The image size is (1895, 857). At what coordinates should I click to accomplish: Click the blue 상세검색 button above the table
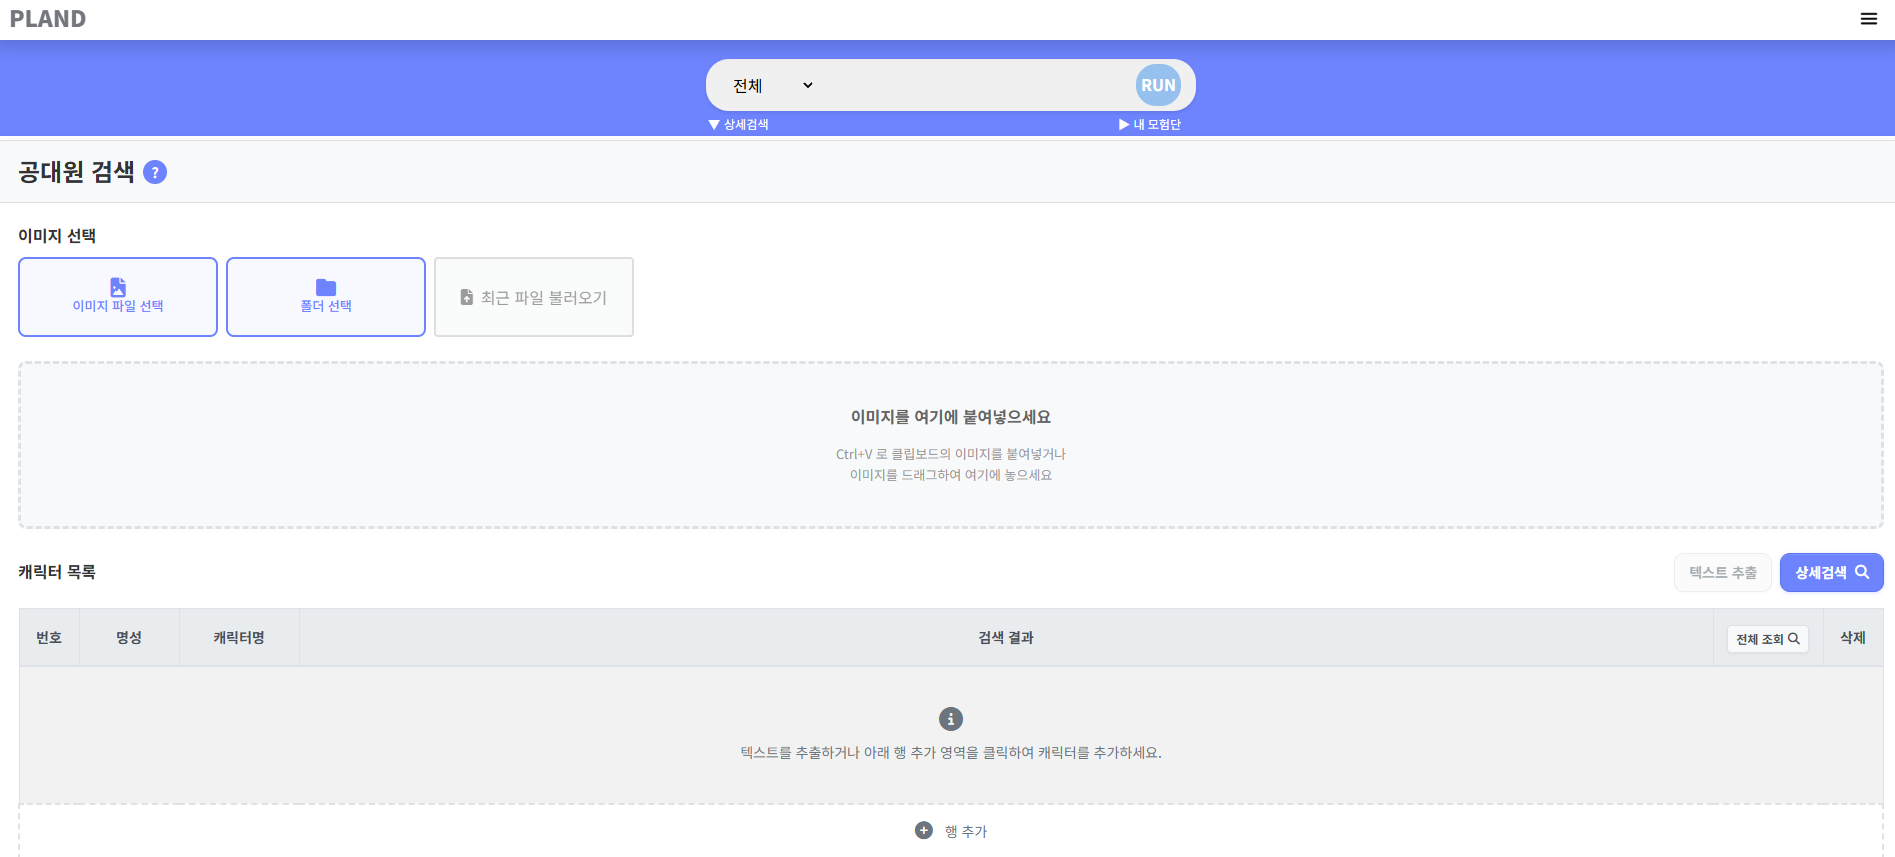point(1831,573)
